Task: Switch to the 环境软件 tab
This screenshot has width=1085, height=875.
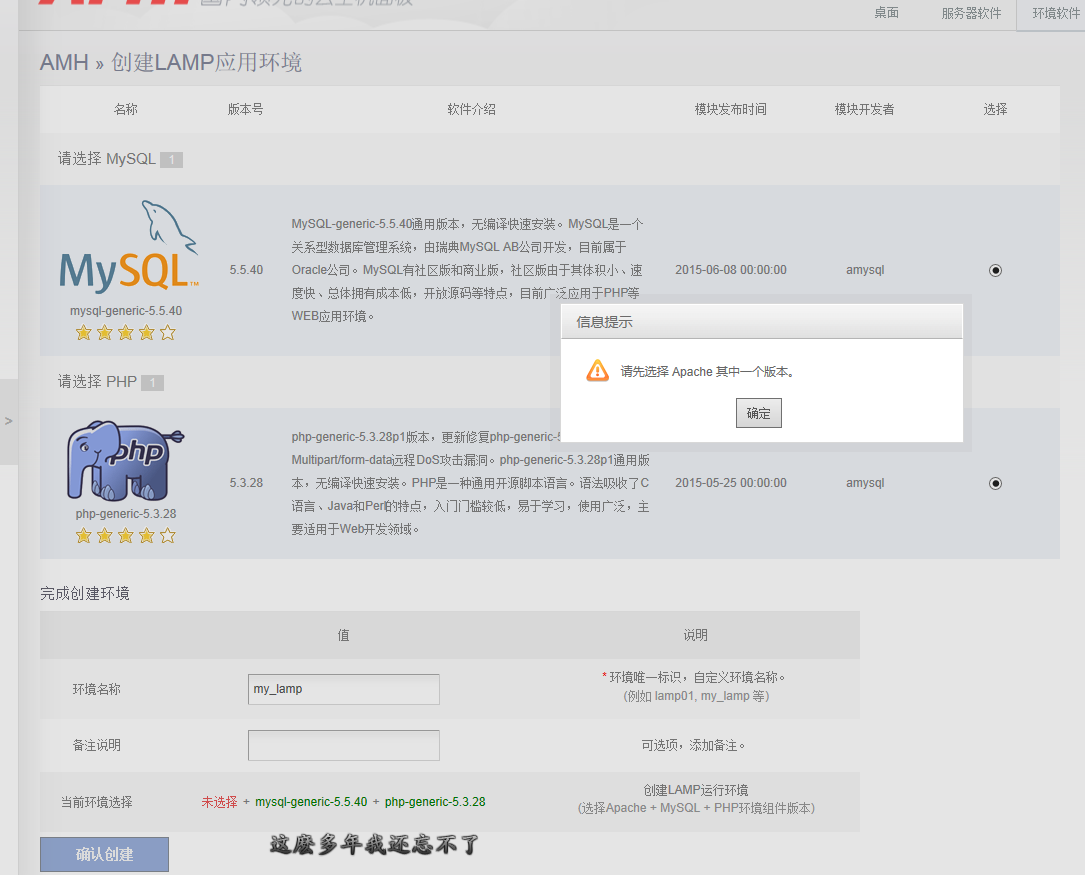Action: (1055, 14)
